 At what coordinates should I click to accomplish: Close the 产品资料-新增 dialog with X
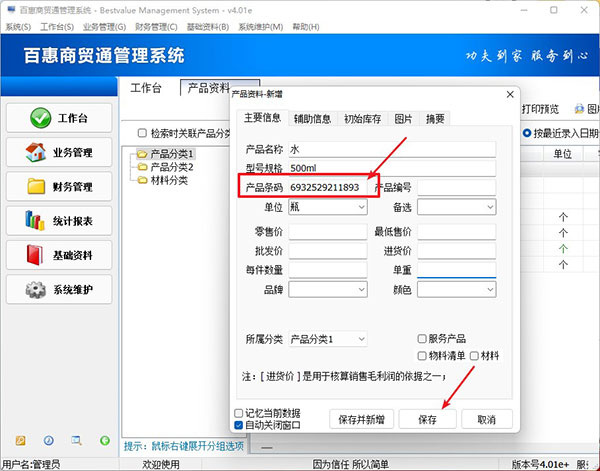click(x=510, y=95)
